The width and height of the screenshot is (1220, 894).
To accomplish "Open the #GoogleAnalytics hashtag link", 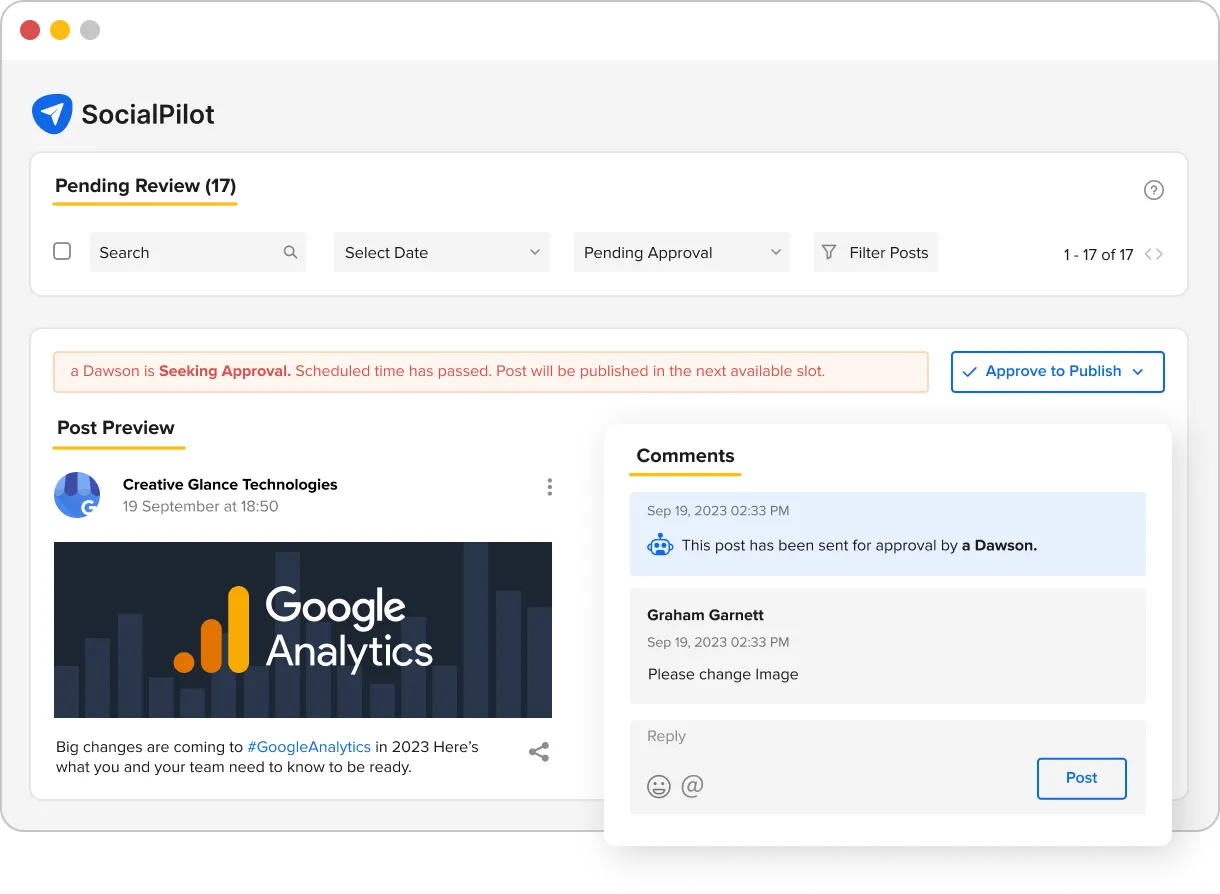I will pos(309,746).
